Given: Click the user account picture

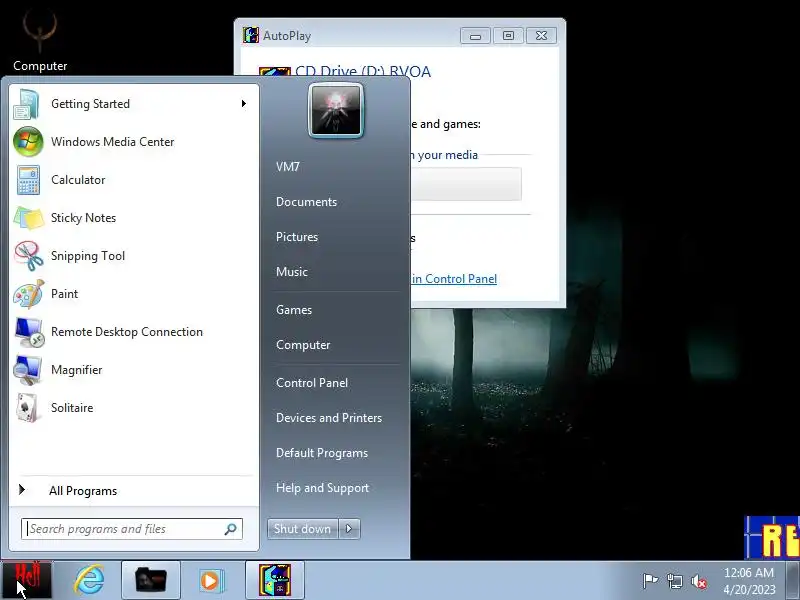Looking at the screenshot, I should point(336,110).
